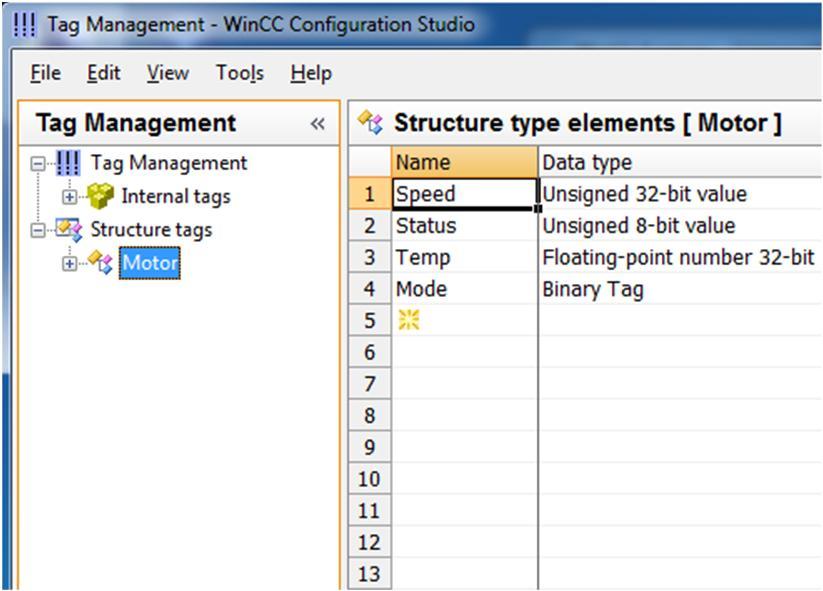Image resolution: width=823 pixels, height=591 pixels.
Task: Select row header 4
Action: pos(370,289)
